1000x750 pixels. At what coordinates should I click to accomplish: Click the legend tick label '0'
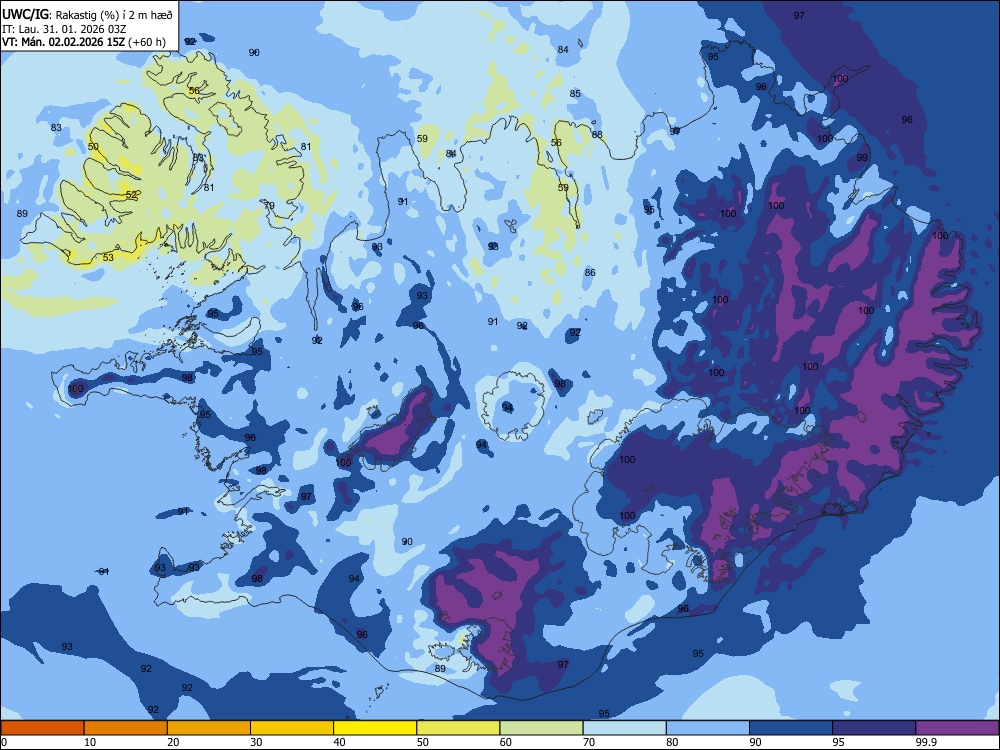[x=4, y=742]
